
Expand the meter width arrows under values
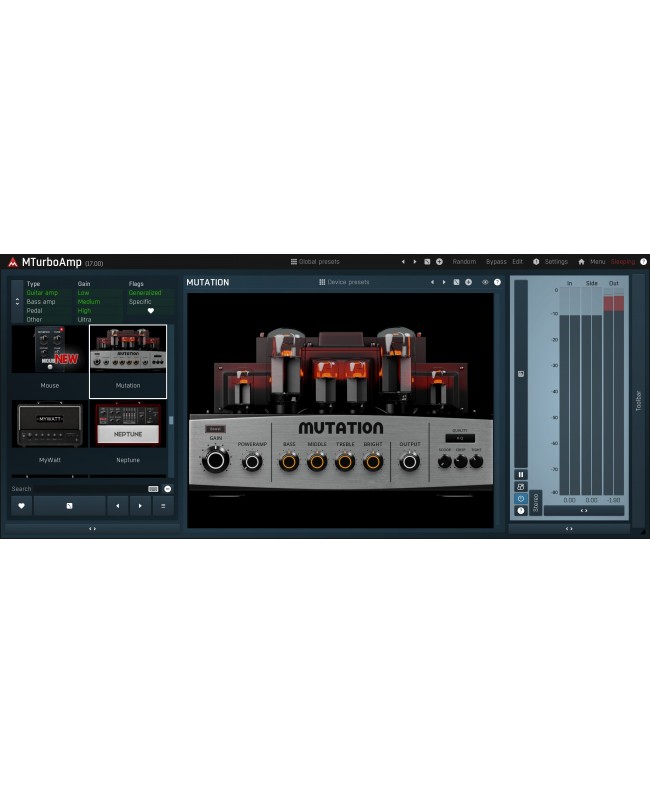[x=584, y=510]
